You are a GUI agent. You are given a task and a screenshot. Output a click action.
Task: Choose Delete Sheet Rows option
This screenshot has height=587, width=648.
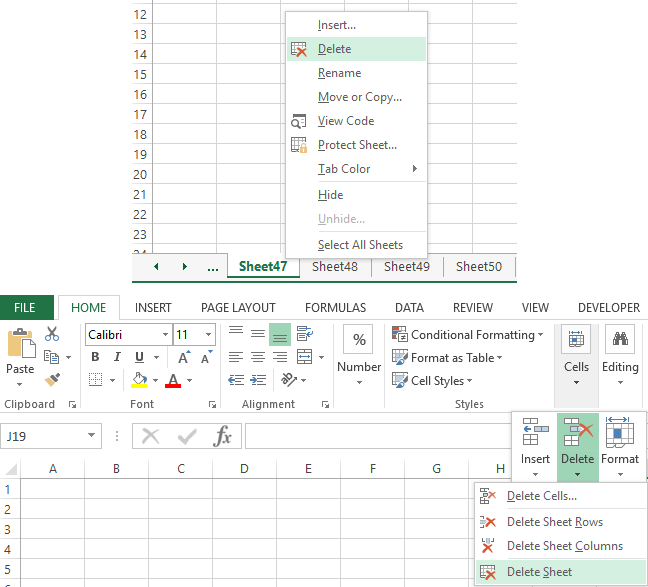pos(560,522)
